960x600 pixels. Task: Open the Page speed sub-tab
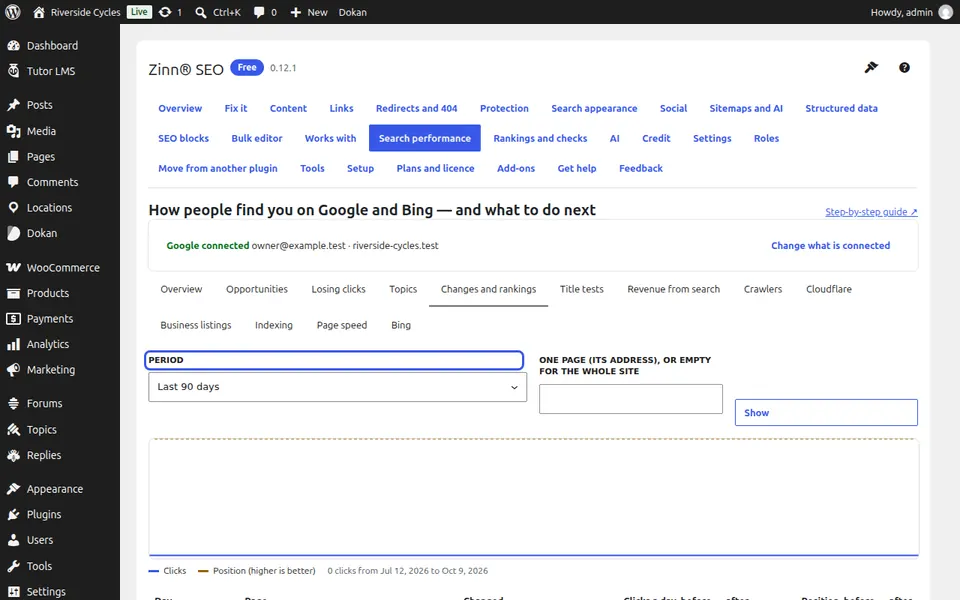[342, 325]
